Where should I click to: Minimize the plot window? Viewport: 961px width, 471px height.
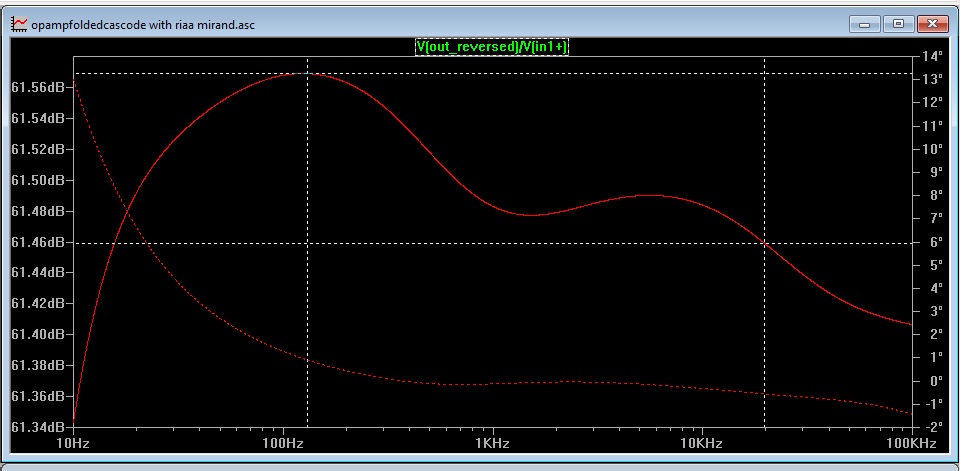tap(865, 25)
